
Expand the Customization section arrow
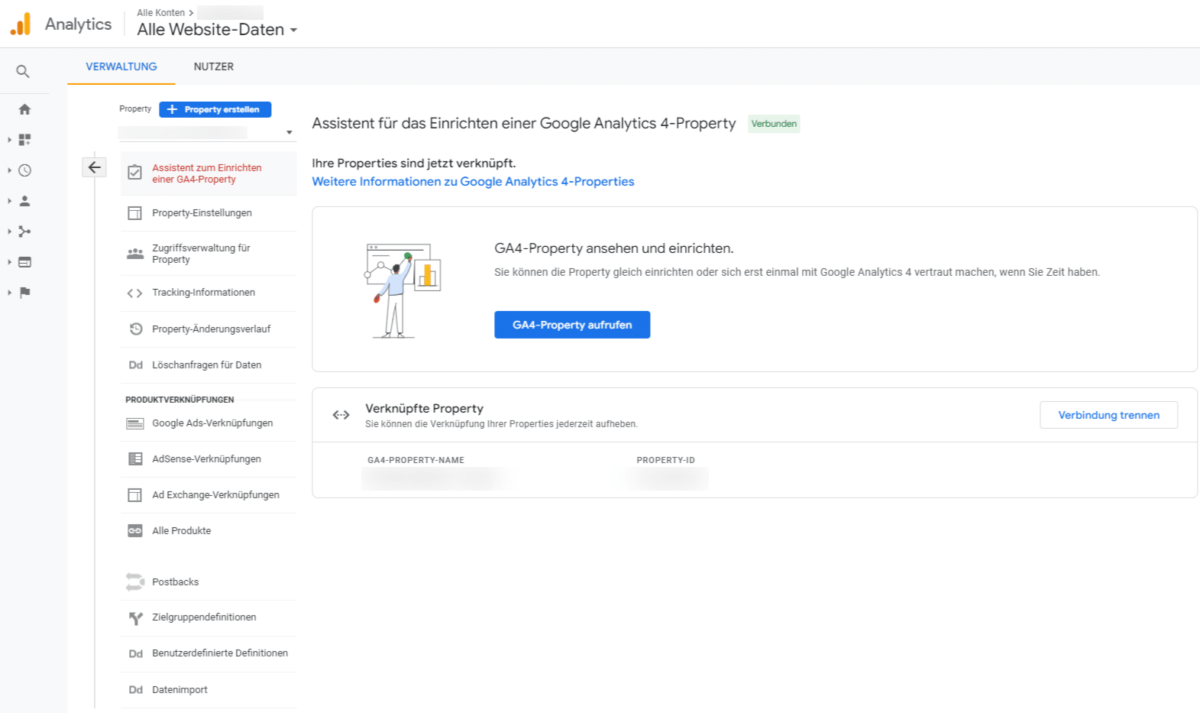point(10,140)
